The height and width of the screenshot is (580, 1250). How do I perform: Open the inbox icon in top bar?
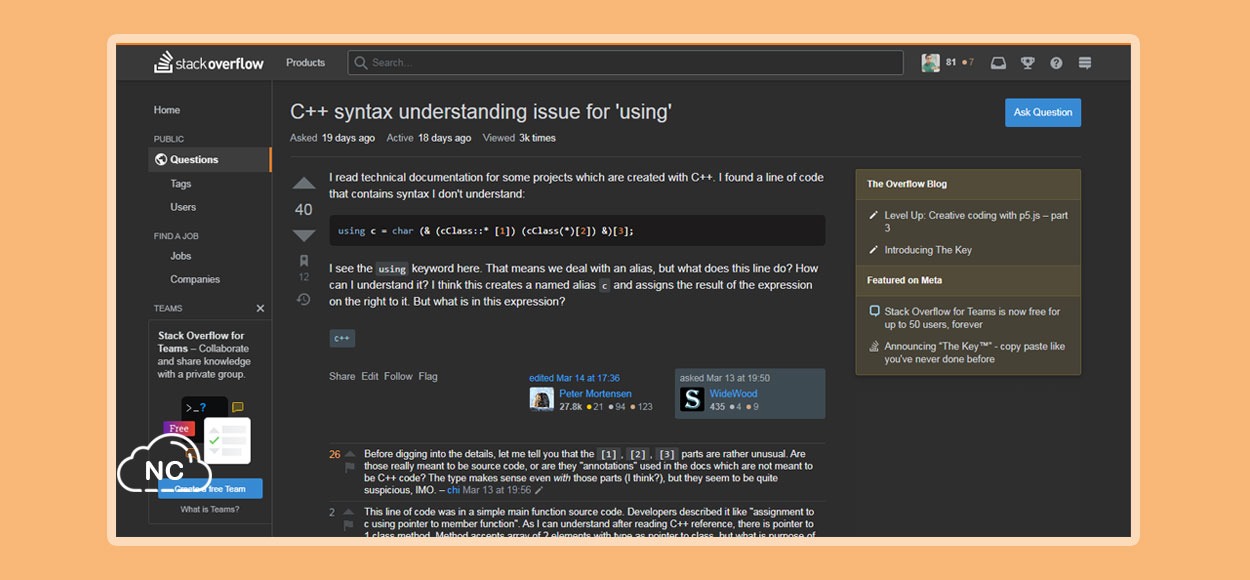tap(998, 63)
